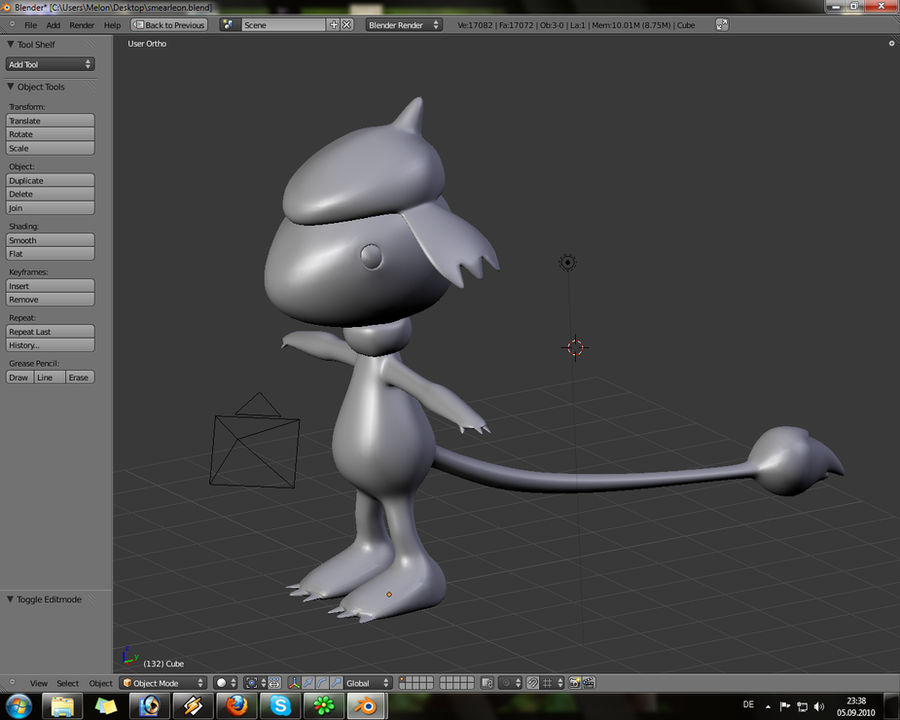Viewport: 900px width, 720px height.
Task: Click the scene browse icon beside Scene field
Action: click(x=228, y=25)
